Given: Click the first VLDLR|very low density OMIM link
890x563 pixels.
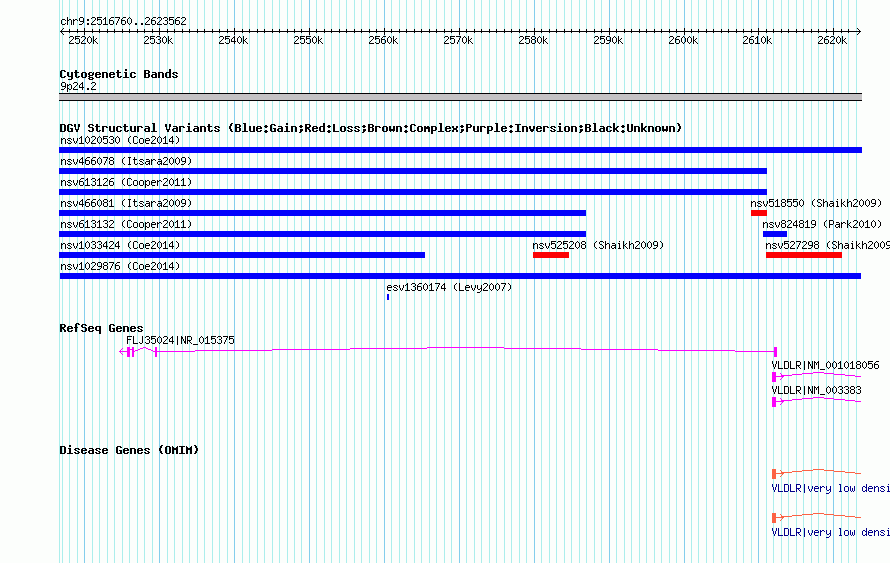Looking at the screenshot, I should 830,489.
